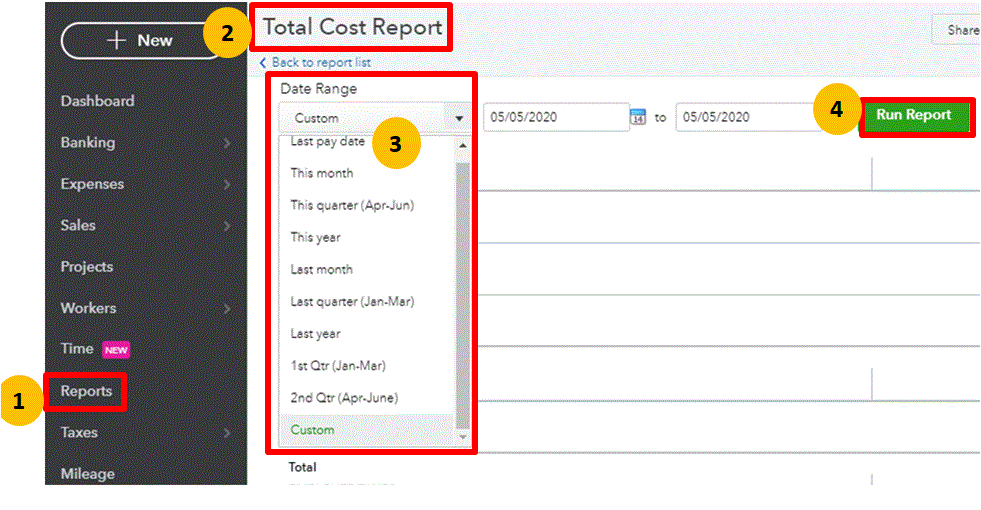Open Time in sidebar
The width and height of the screenshot is (981, 510).
coord(77,349)
